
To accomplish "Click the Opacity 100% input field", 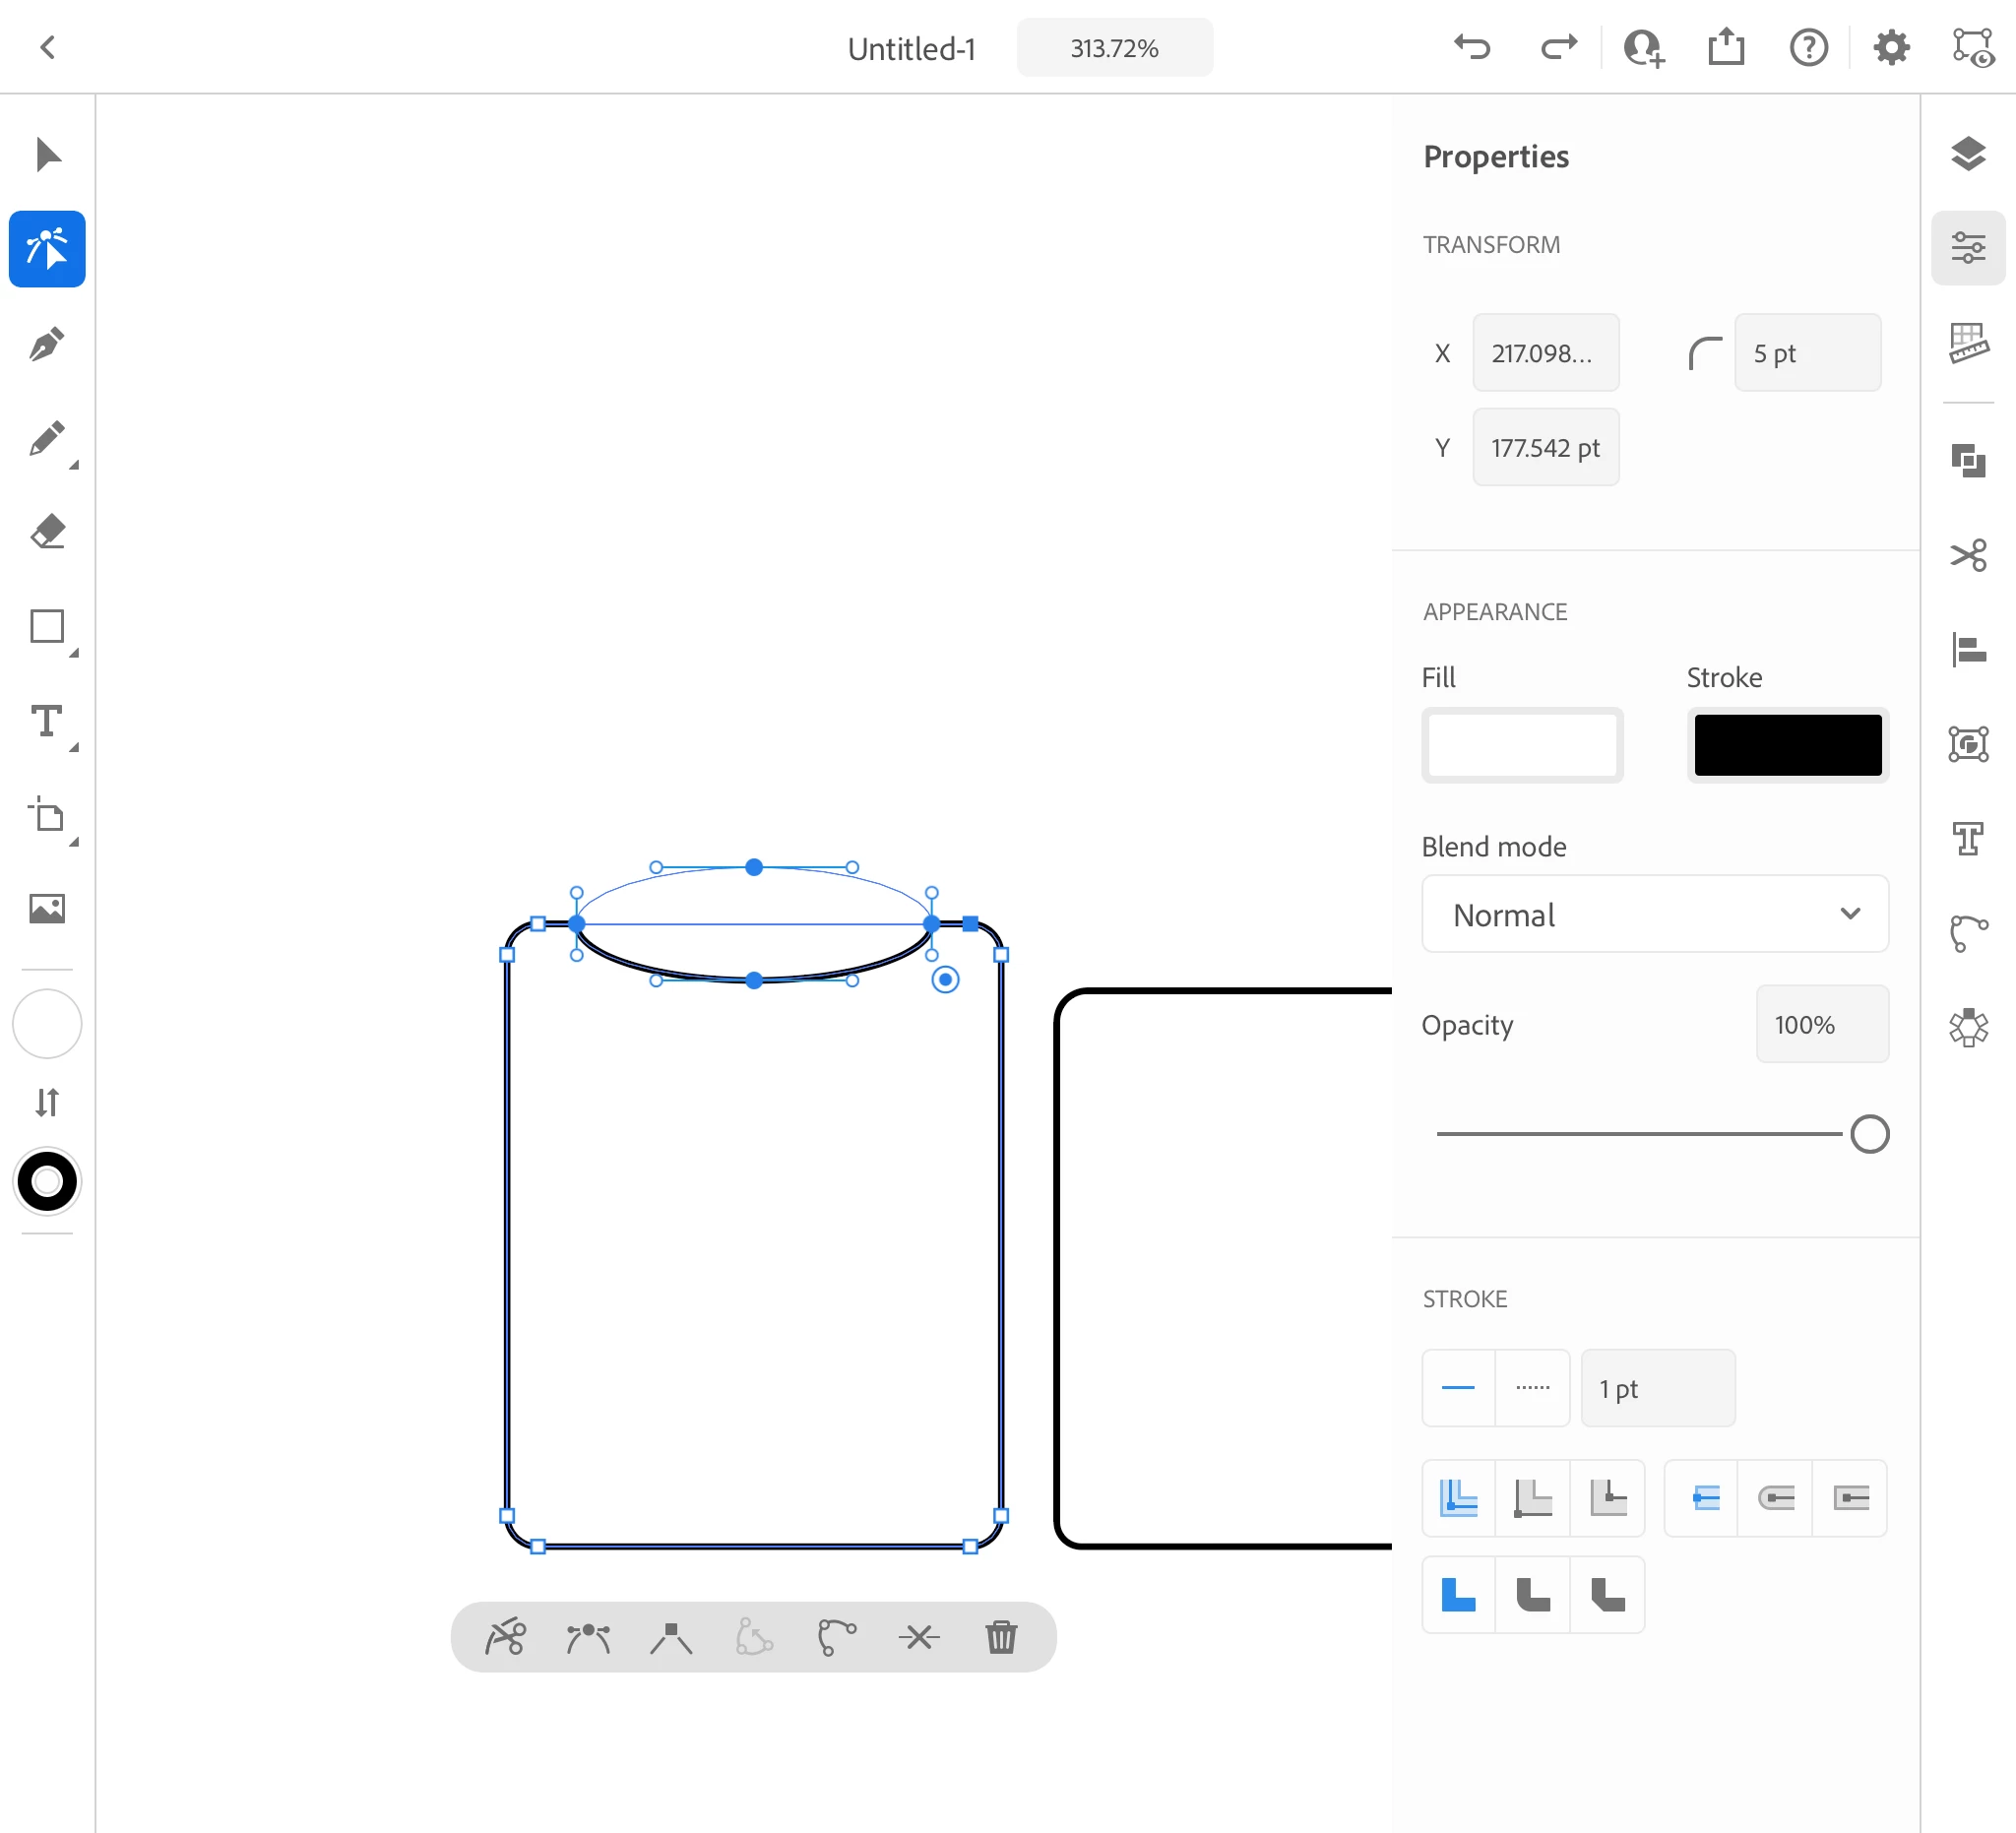I will point(1821,1024).
